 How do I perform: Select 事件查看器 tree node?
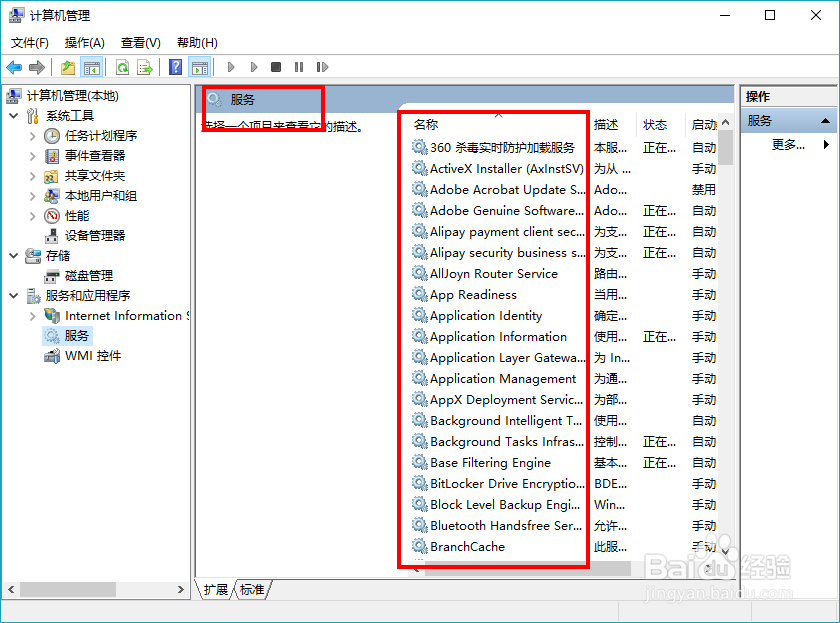click(95, 156)
